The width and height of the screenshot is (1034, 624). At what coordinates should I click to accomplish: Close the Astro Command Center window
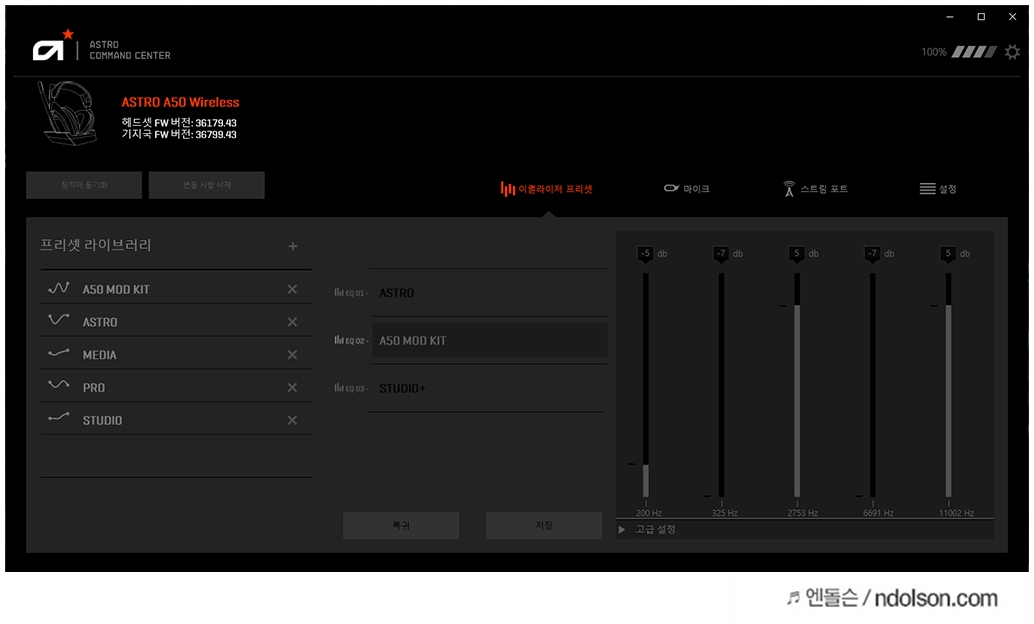click(1012, 16)
